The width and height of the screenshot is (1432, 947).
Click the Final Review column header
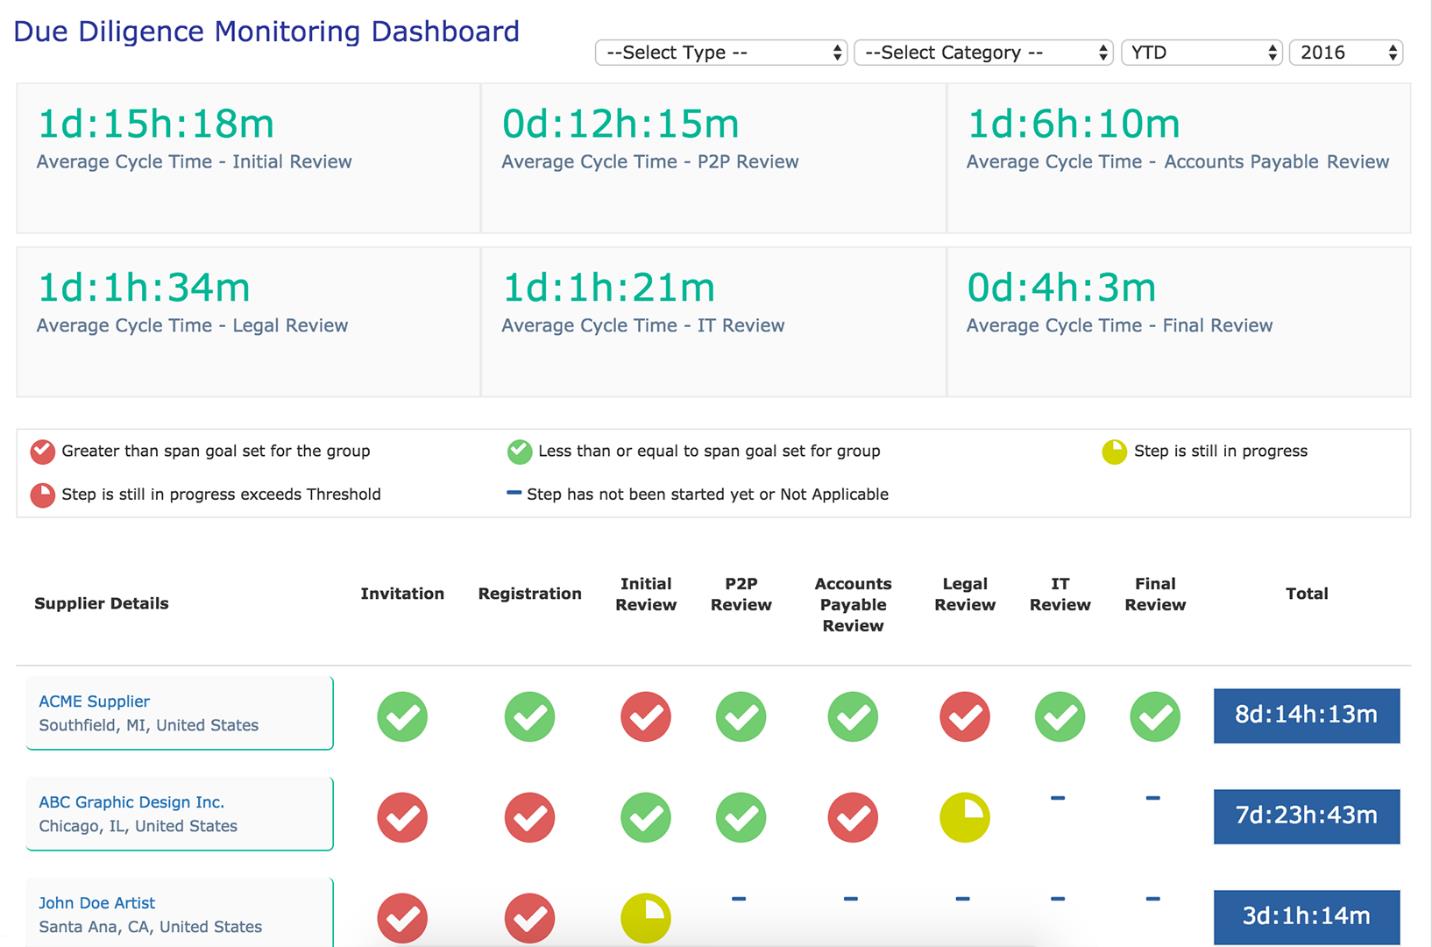1155,594
